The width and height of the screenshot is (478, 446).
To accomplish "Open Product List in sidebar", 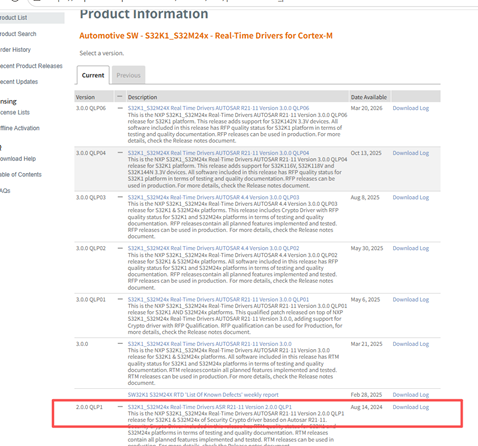I will 13,18.
